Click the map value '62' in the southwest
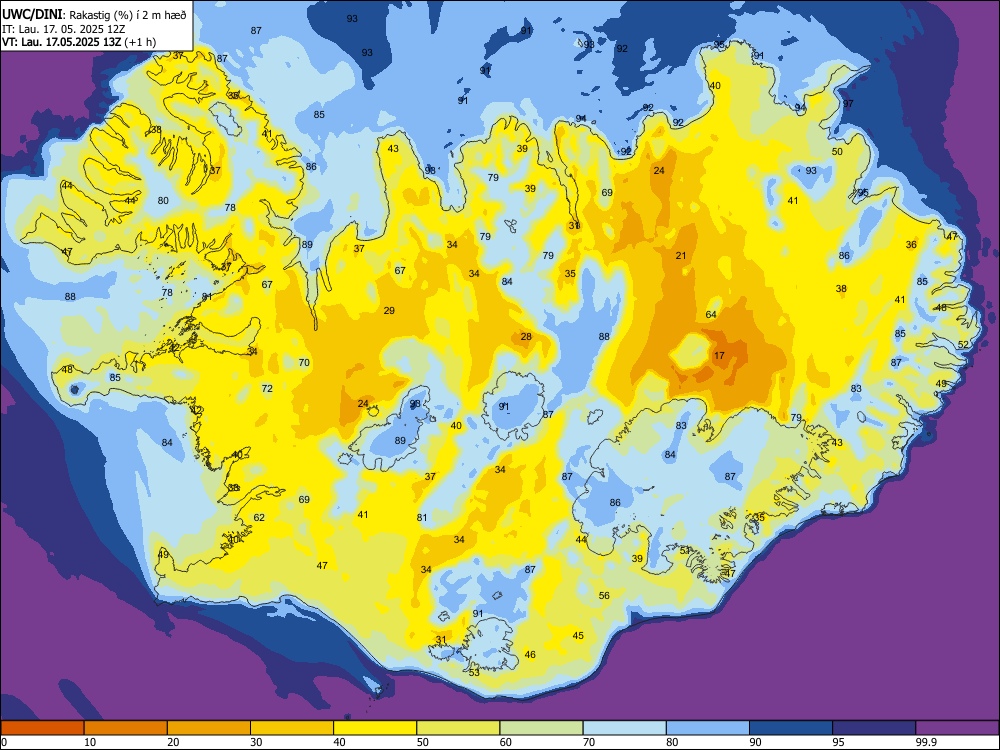This screenshot has height=750, width=1000. click(x=260, y=517)
